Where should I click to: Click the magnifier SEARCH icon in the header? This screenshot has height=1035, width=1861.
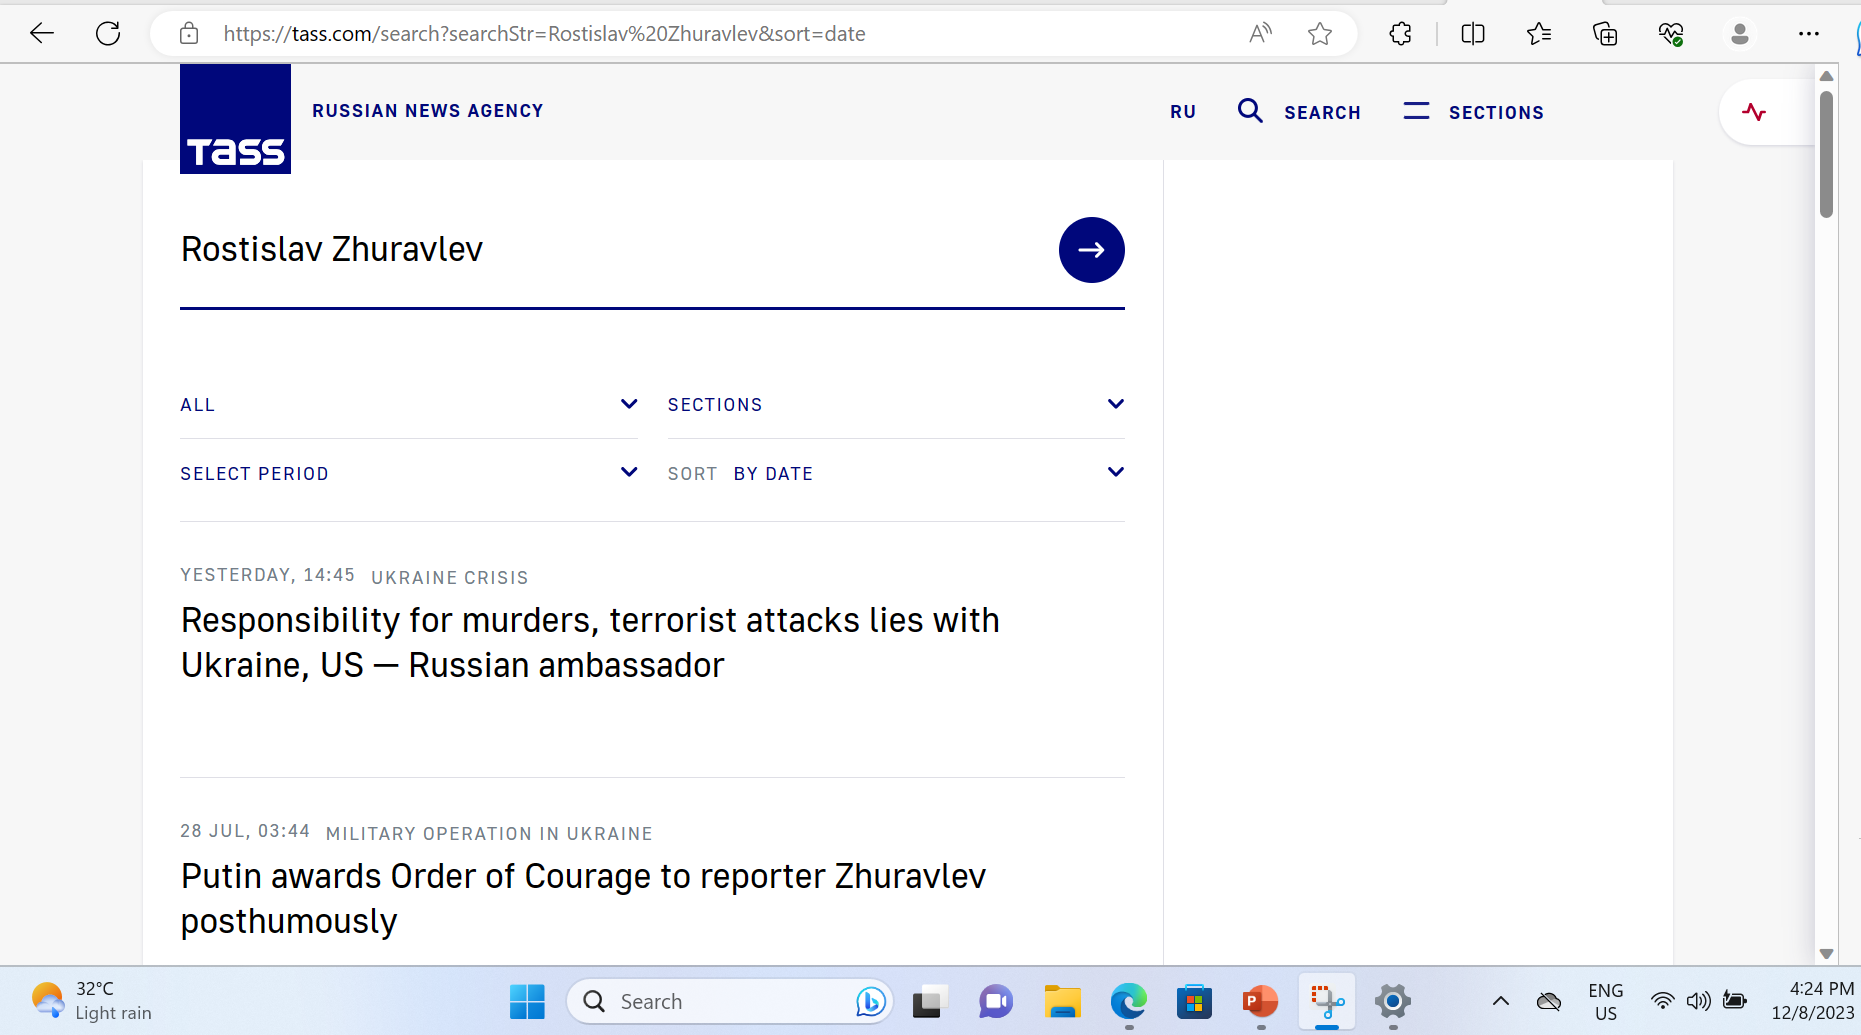(x=1250, y=111)
